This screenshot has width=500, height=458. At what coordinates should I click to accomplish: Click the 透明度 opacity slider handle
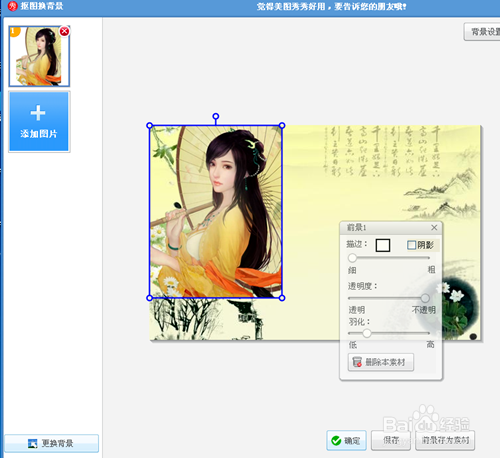click(425, 298)
